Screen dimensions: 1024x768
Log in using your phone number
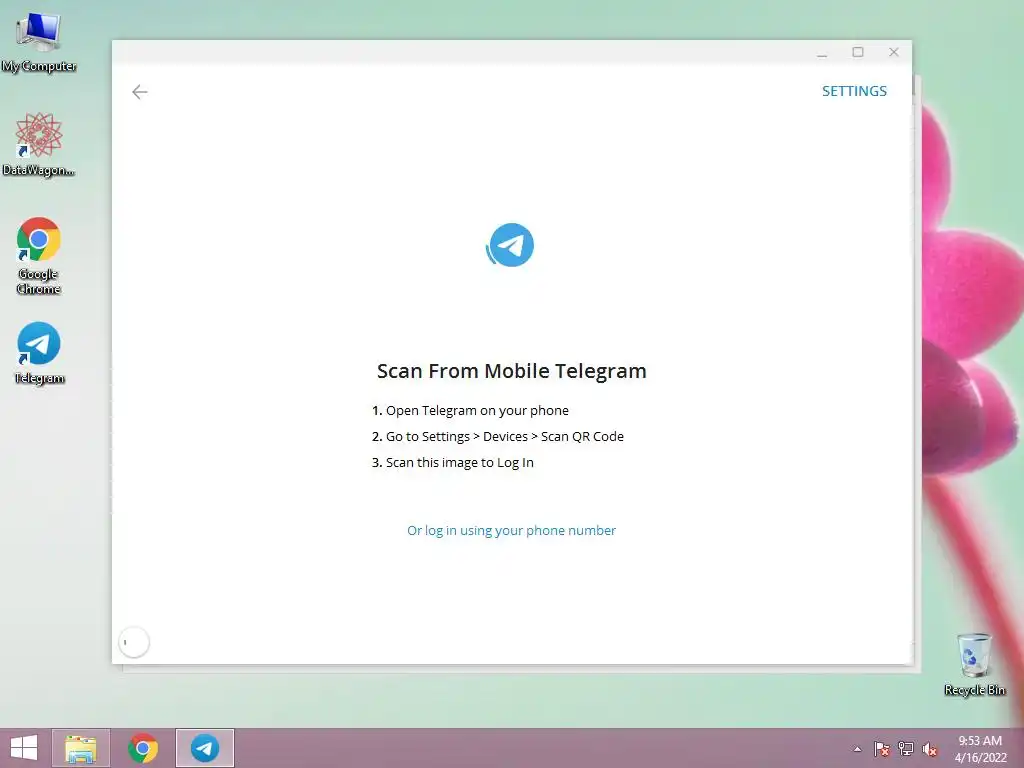click(511, 530)
